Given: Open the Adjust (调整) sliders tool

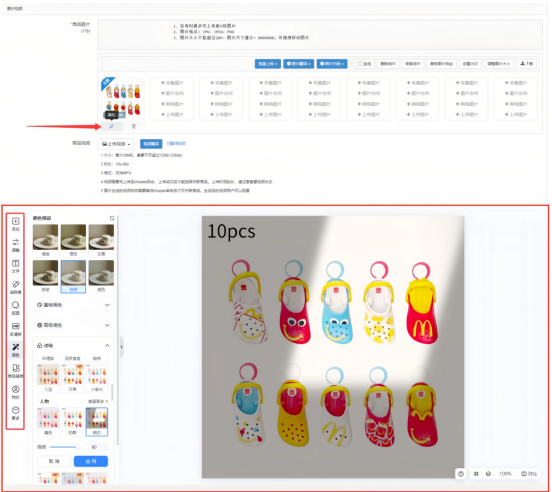Looking at the screenshot, I should 15,245.
